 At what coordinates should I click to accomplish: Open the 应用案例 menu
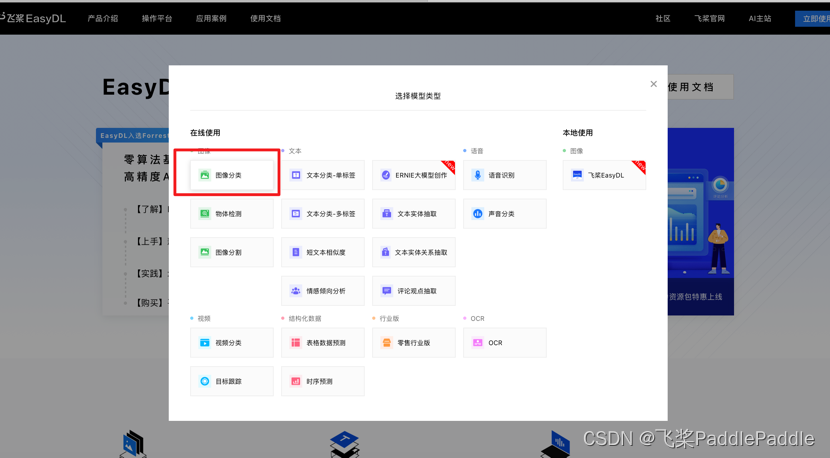211,19
